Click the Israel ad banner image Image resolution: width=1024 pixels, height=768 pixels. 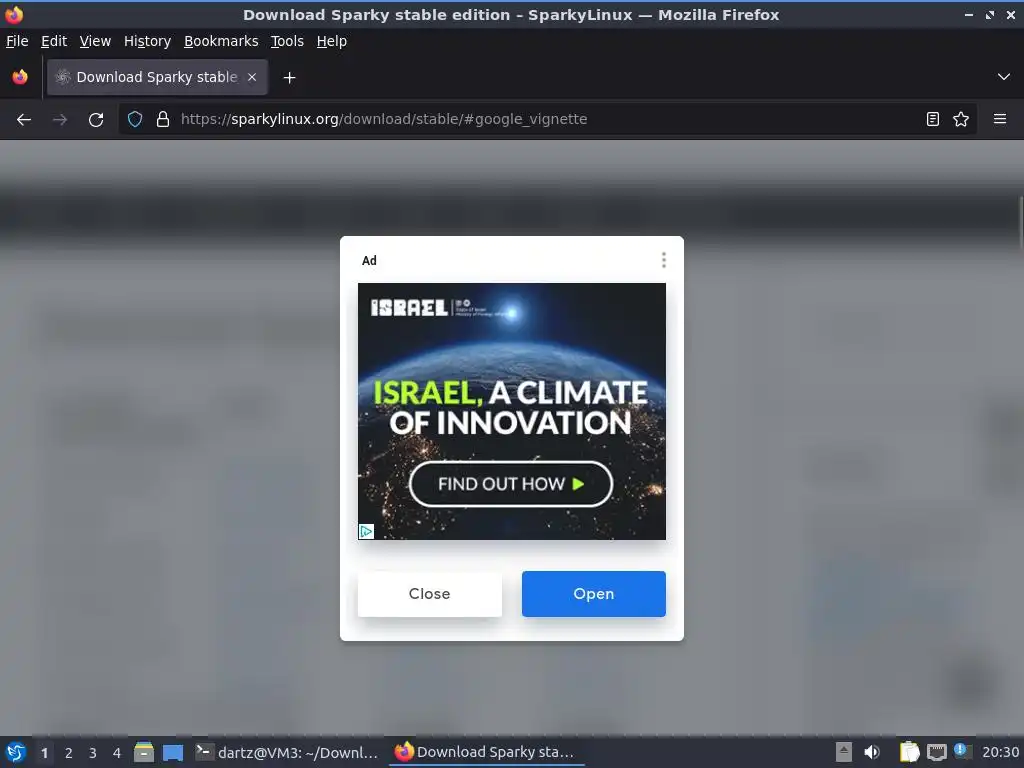tap(512, 411)
